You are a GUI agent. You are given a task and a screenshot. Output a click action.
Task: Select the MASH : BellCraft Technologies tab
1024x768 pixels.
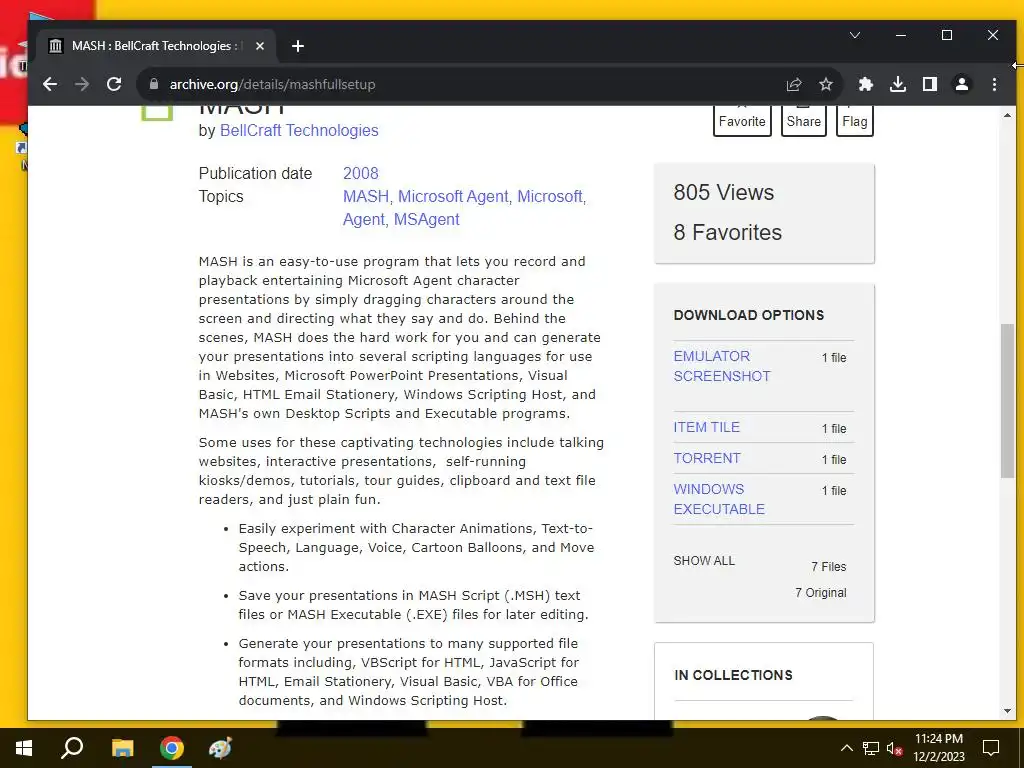coord(157,46)
